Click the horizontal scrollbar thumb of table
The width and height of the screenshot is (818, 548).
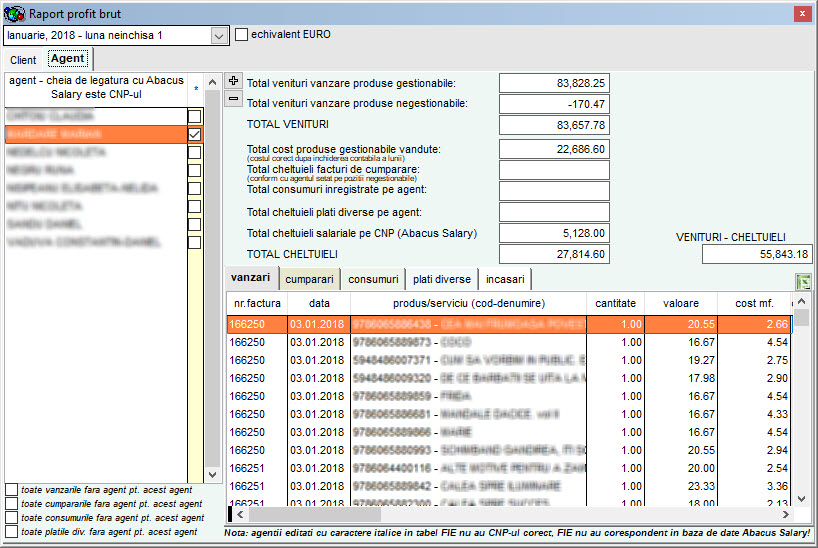(315, 515)
